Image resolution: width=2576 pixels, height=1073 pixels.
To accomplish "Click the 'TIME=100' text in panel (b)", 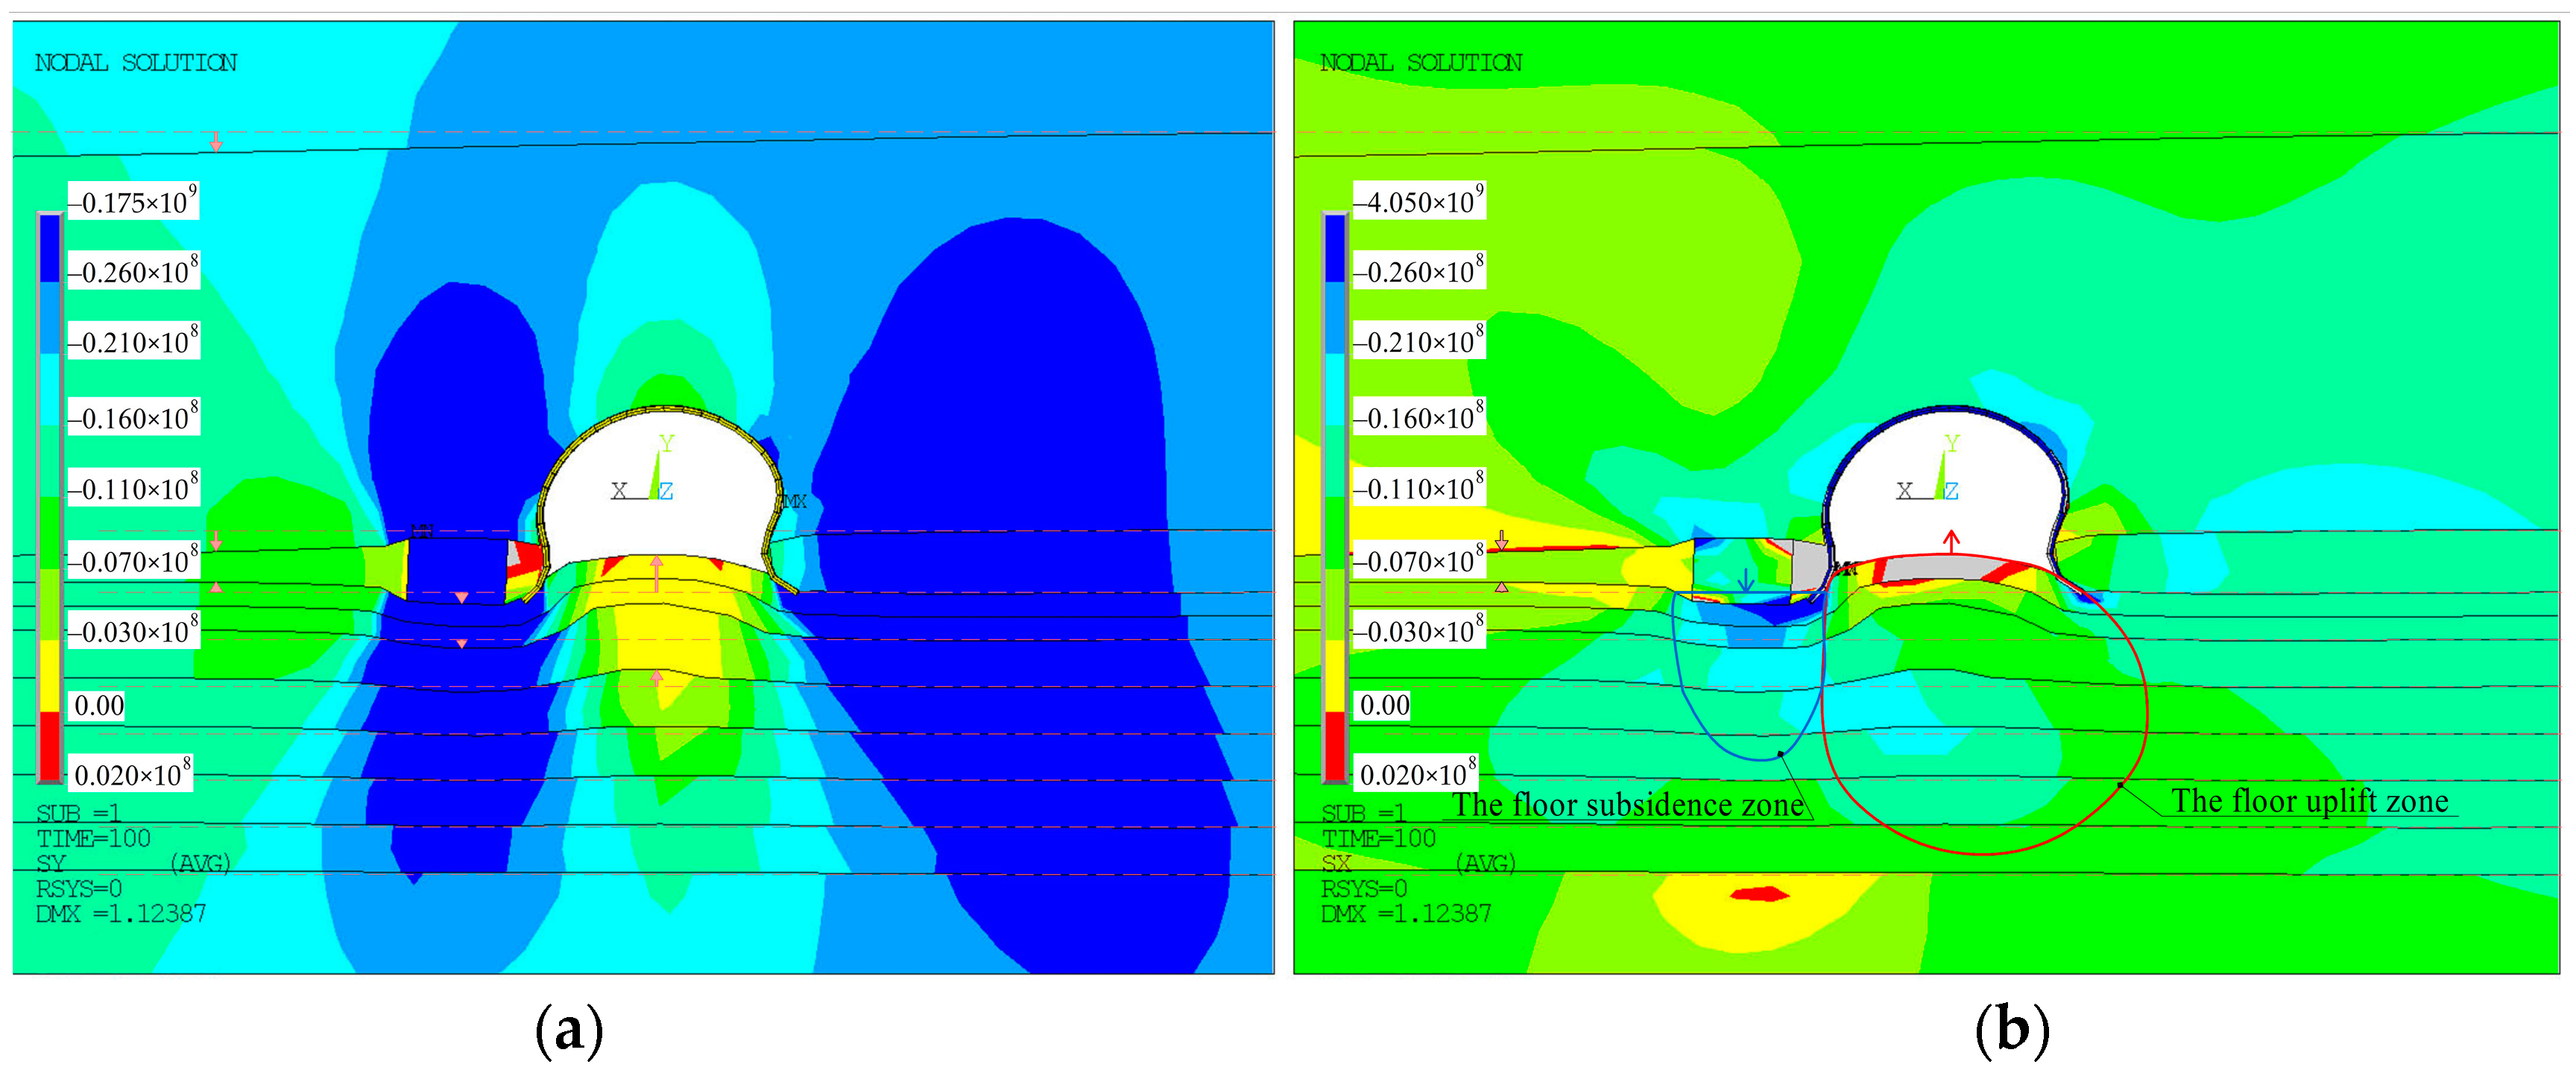I will click(x=1378, y=838).
